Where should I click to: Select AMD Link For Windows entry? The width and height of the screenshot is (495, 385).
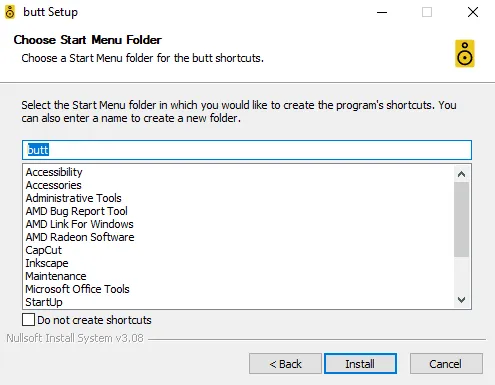(x=79, y=224)
